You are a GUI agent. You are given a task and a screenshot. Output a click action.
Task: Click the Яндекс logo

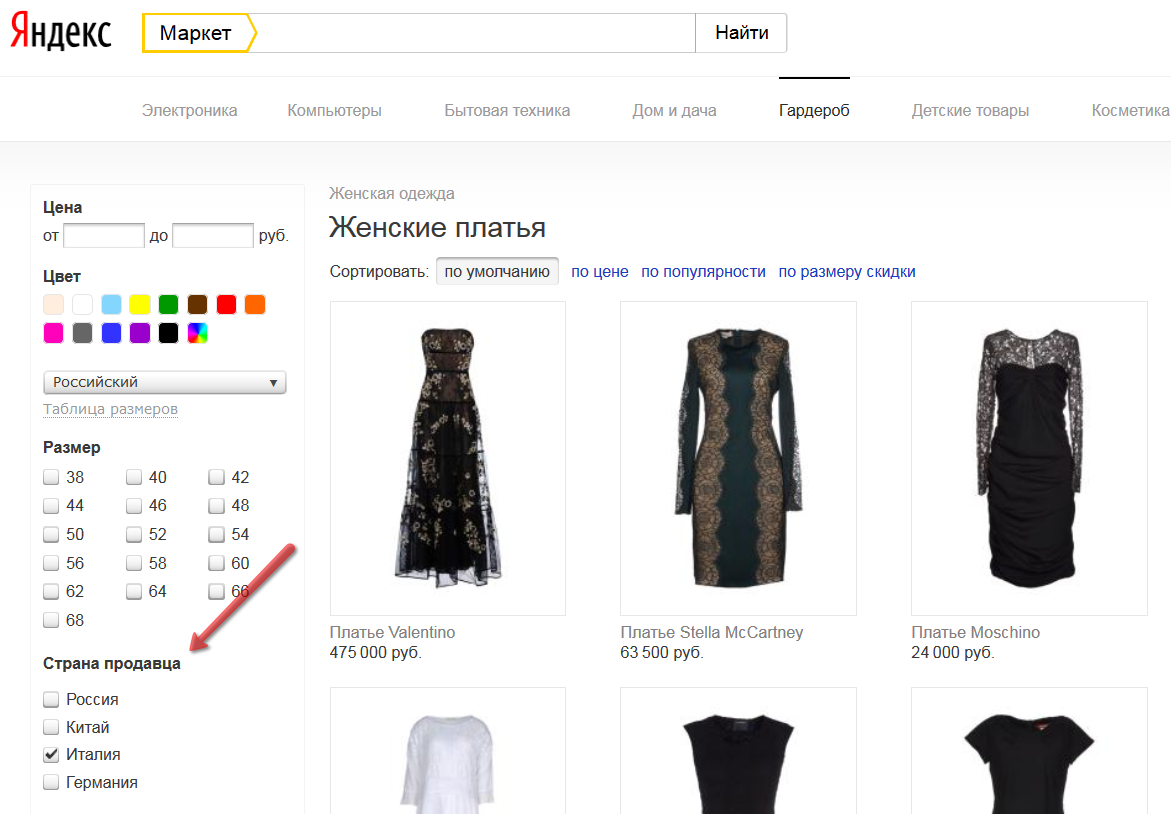pos(61,32)
